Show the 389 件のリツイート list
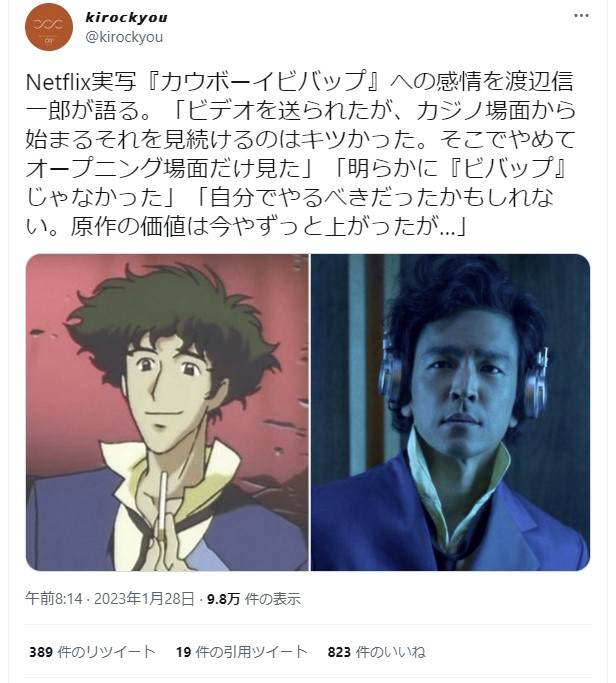 pos(92,652)
